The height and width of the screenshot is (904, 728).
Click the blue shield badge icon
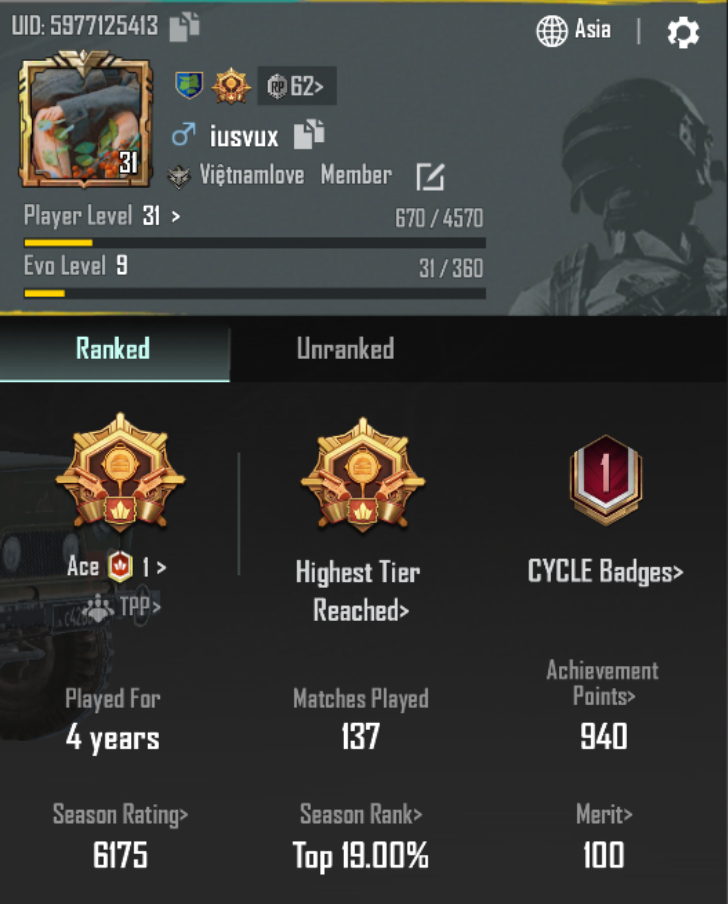pyautogui.click(x=189, y=85)
